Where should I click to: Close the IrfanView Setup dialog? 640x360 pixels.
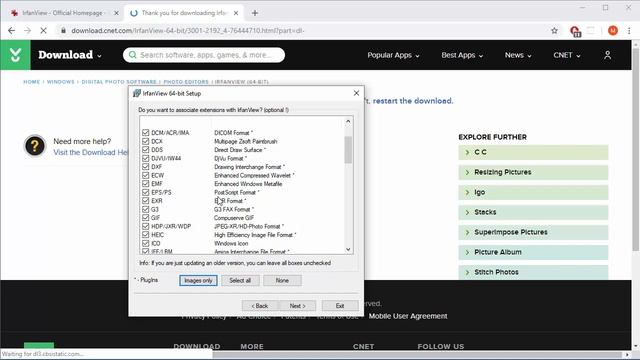coord(356,93)
